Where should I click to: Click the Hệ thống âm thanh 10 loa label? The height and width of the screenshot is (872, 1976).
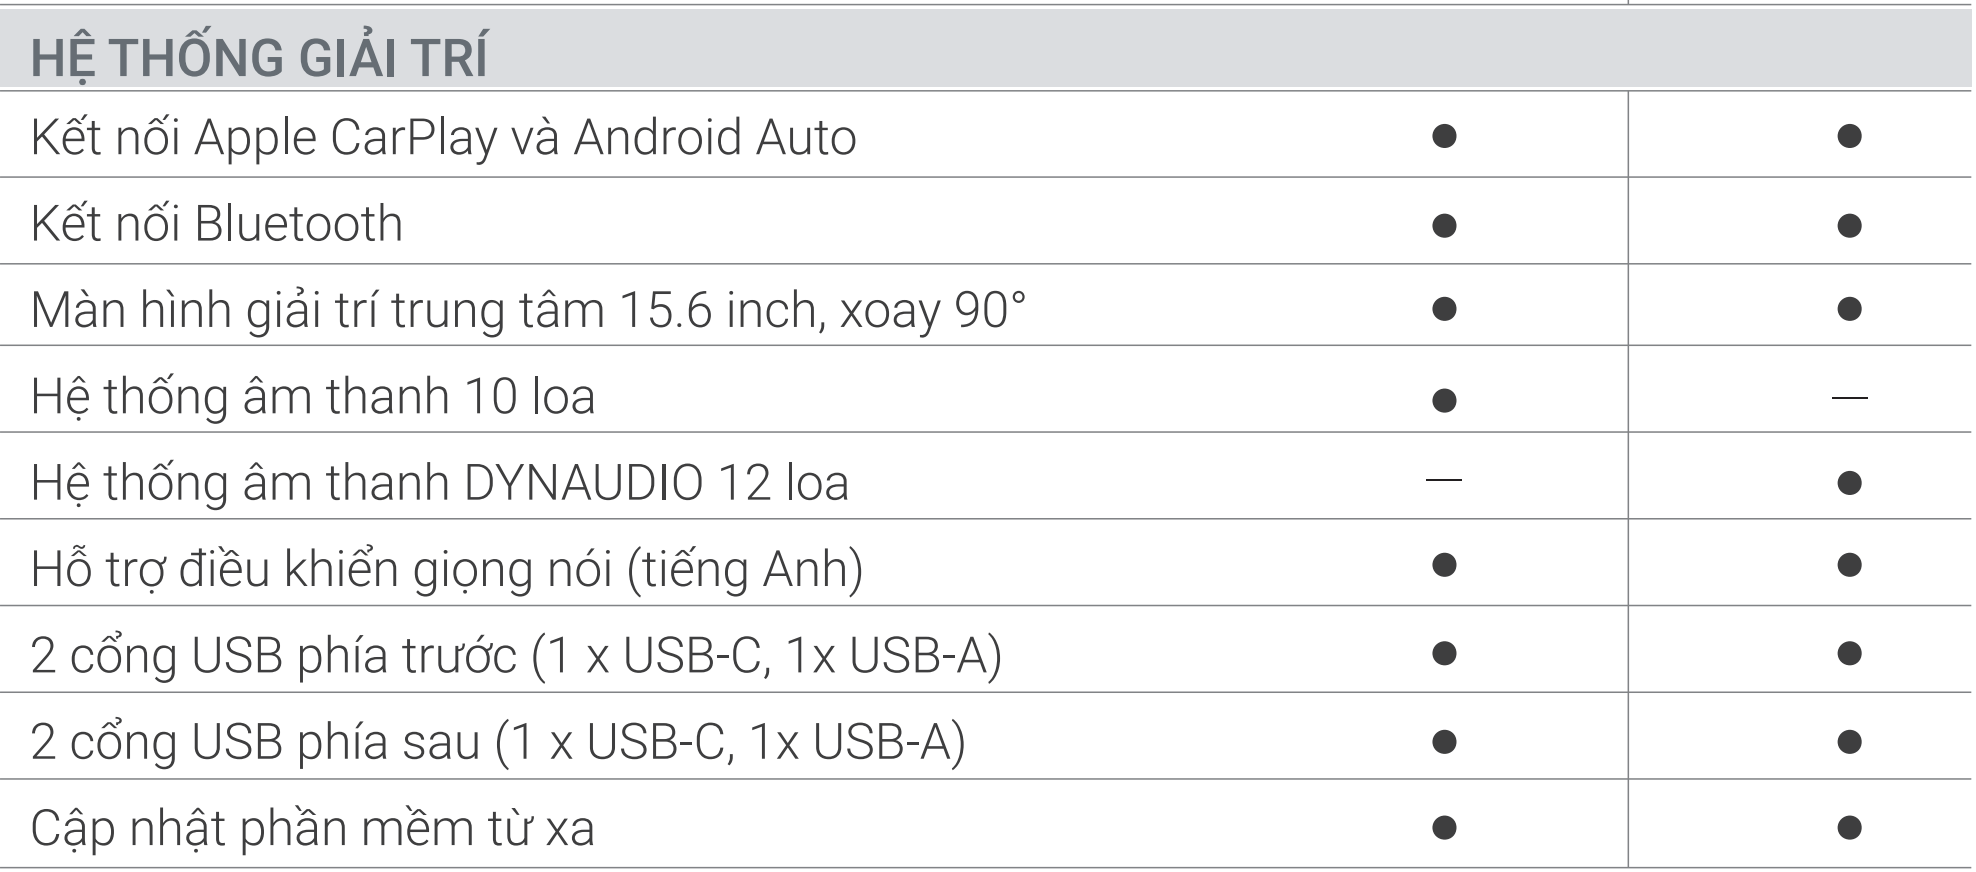(313, 397)
